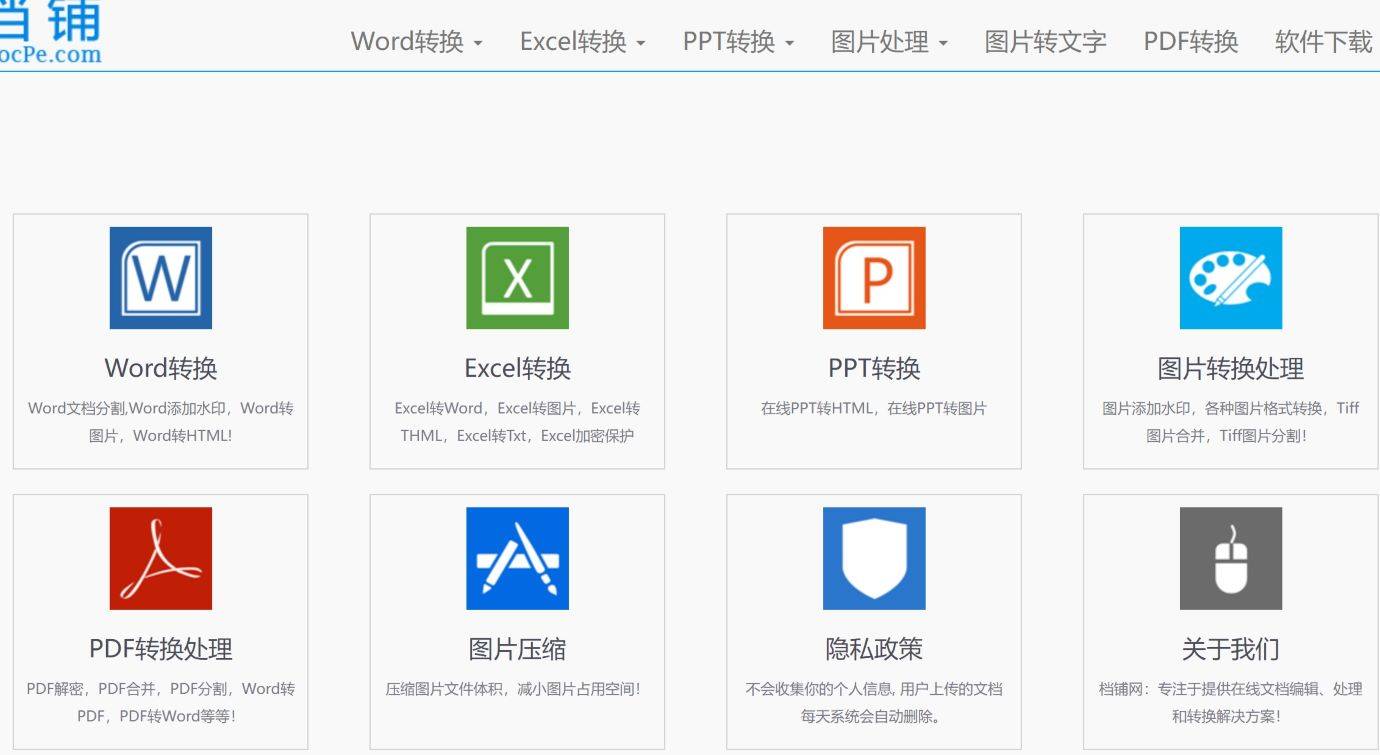The image size is (1380, 755).
Task: Open the 图片压缩 card title link
Action: tap(517, 649)
